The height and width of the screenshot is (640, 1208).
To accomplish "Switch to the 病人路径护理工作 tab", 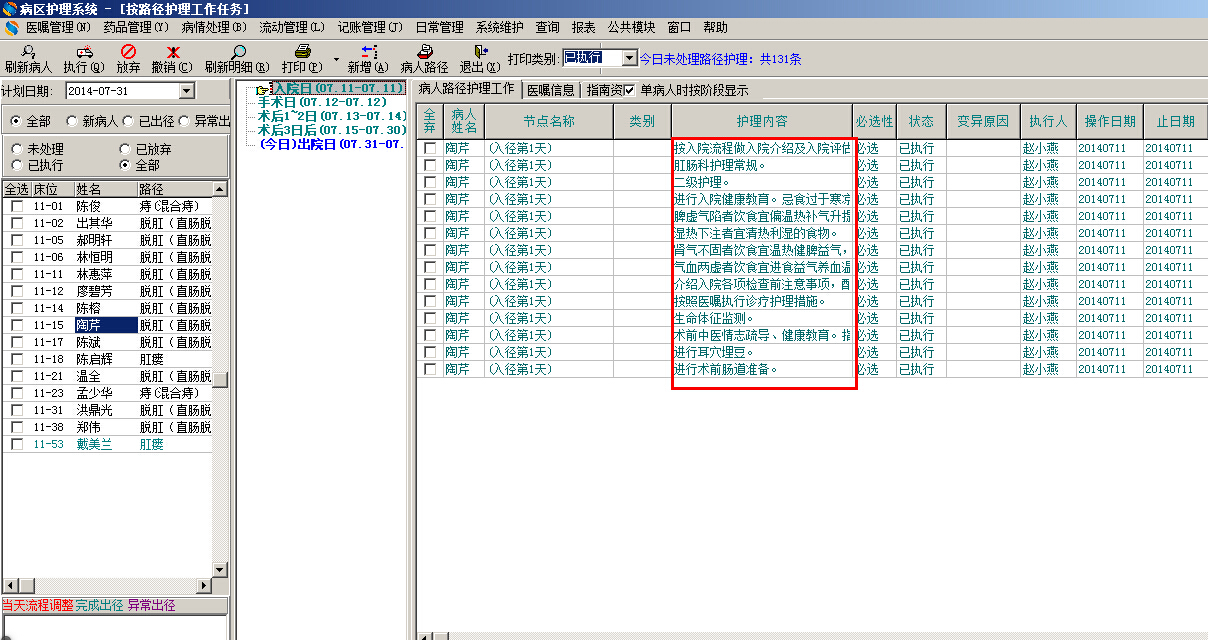I will 467,89.
